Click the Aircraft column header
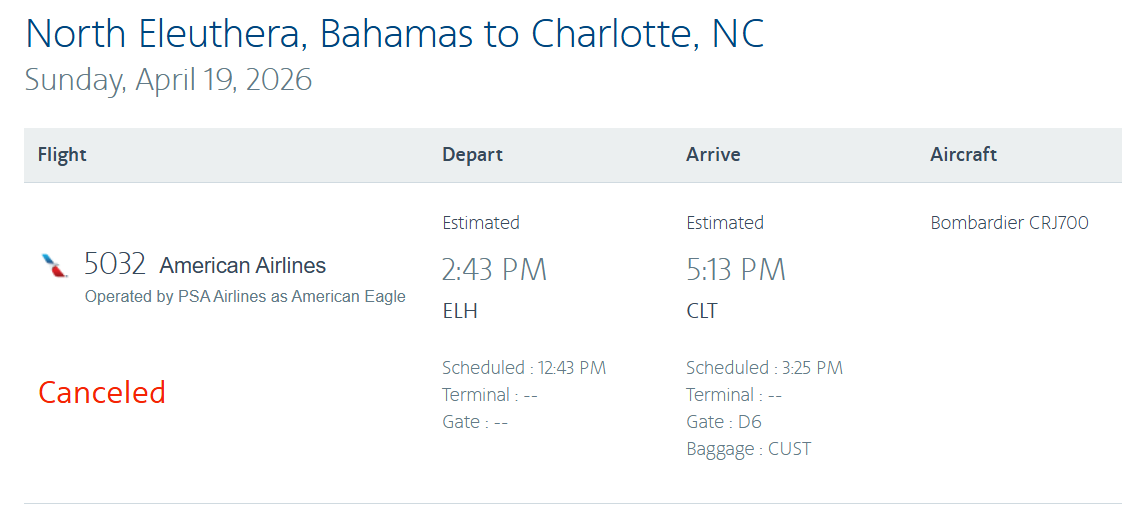The image size is (1122, 517). tap(963, 155)
